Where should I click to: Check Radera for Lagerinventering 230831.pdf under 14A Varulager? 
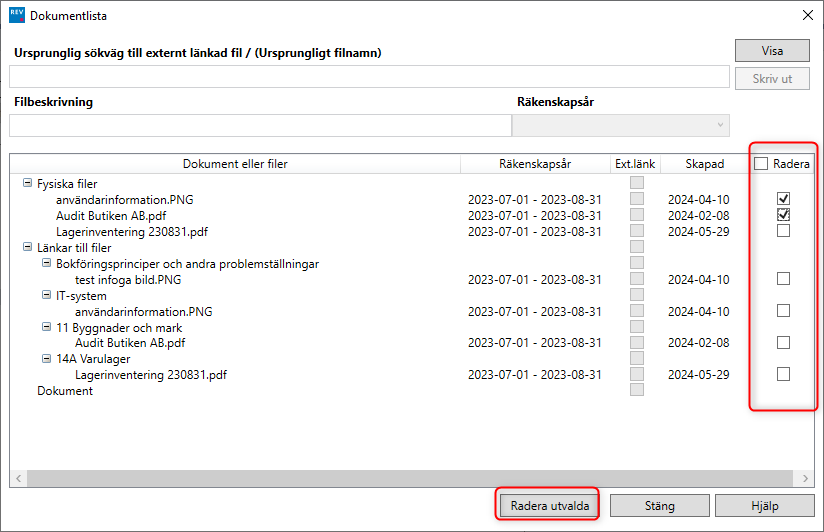(x=783, y=374)
